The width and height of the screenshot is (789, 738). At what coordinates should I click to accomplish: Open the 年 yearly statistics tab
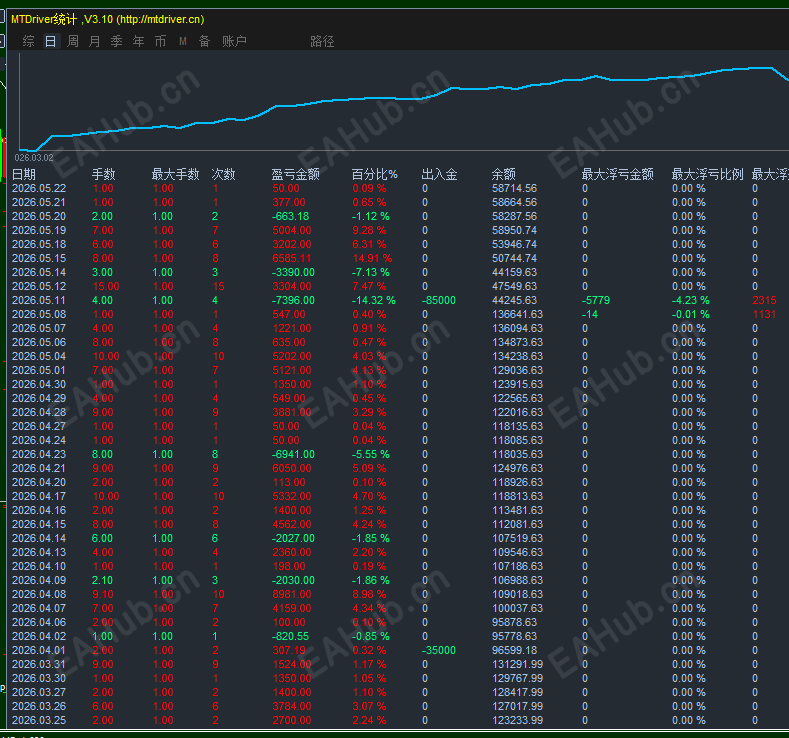tap(138, 41)
